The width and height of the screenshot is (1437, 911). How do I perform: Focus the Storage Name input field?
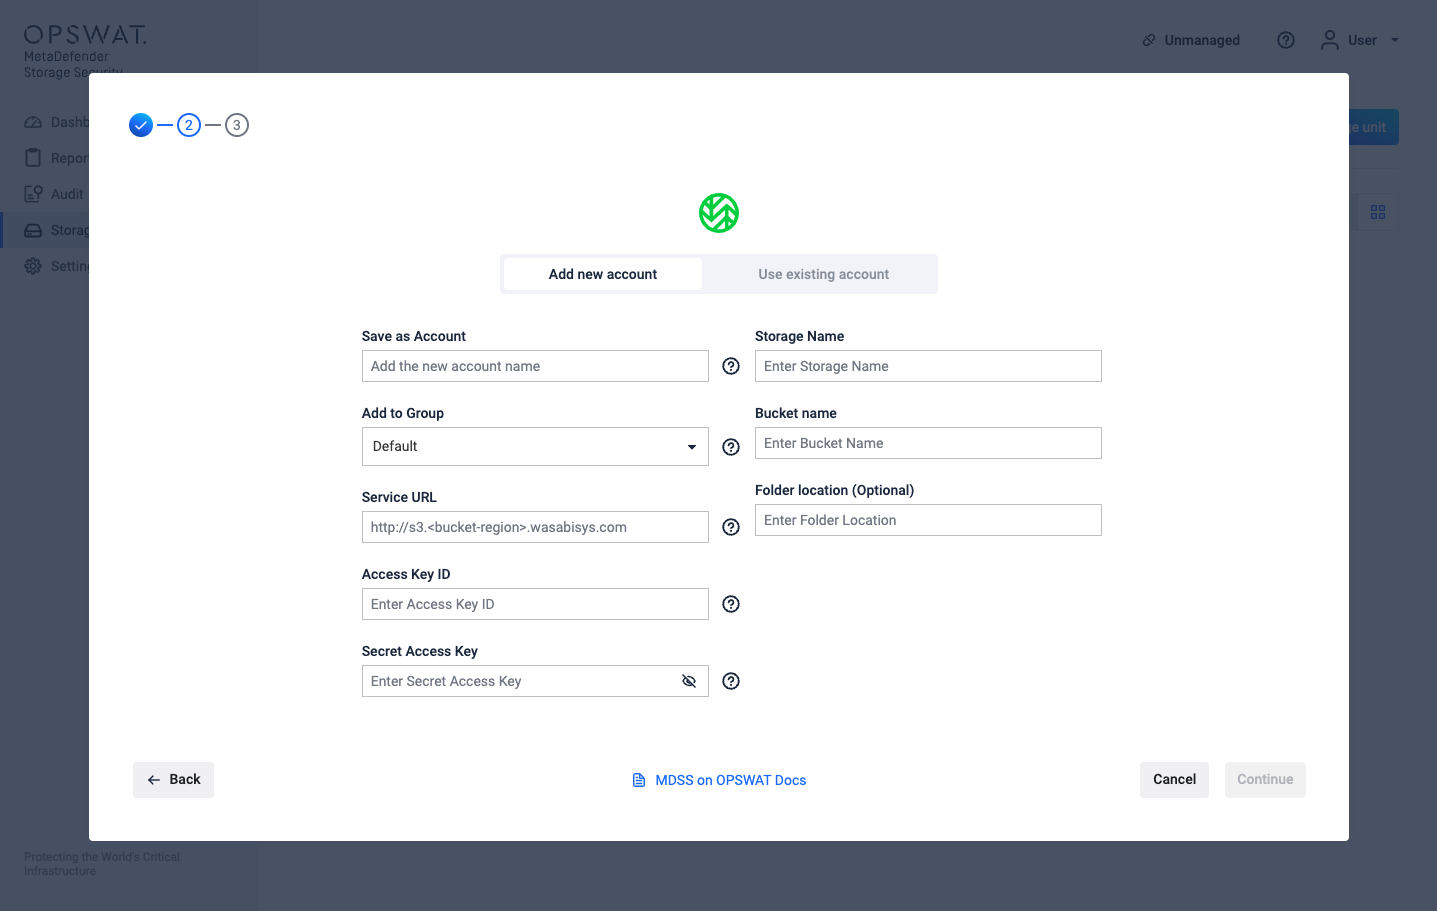point(928,366)
